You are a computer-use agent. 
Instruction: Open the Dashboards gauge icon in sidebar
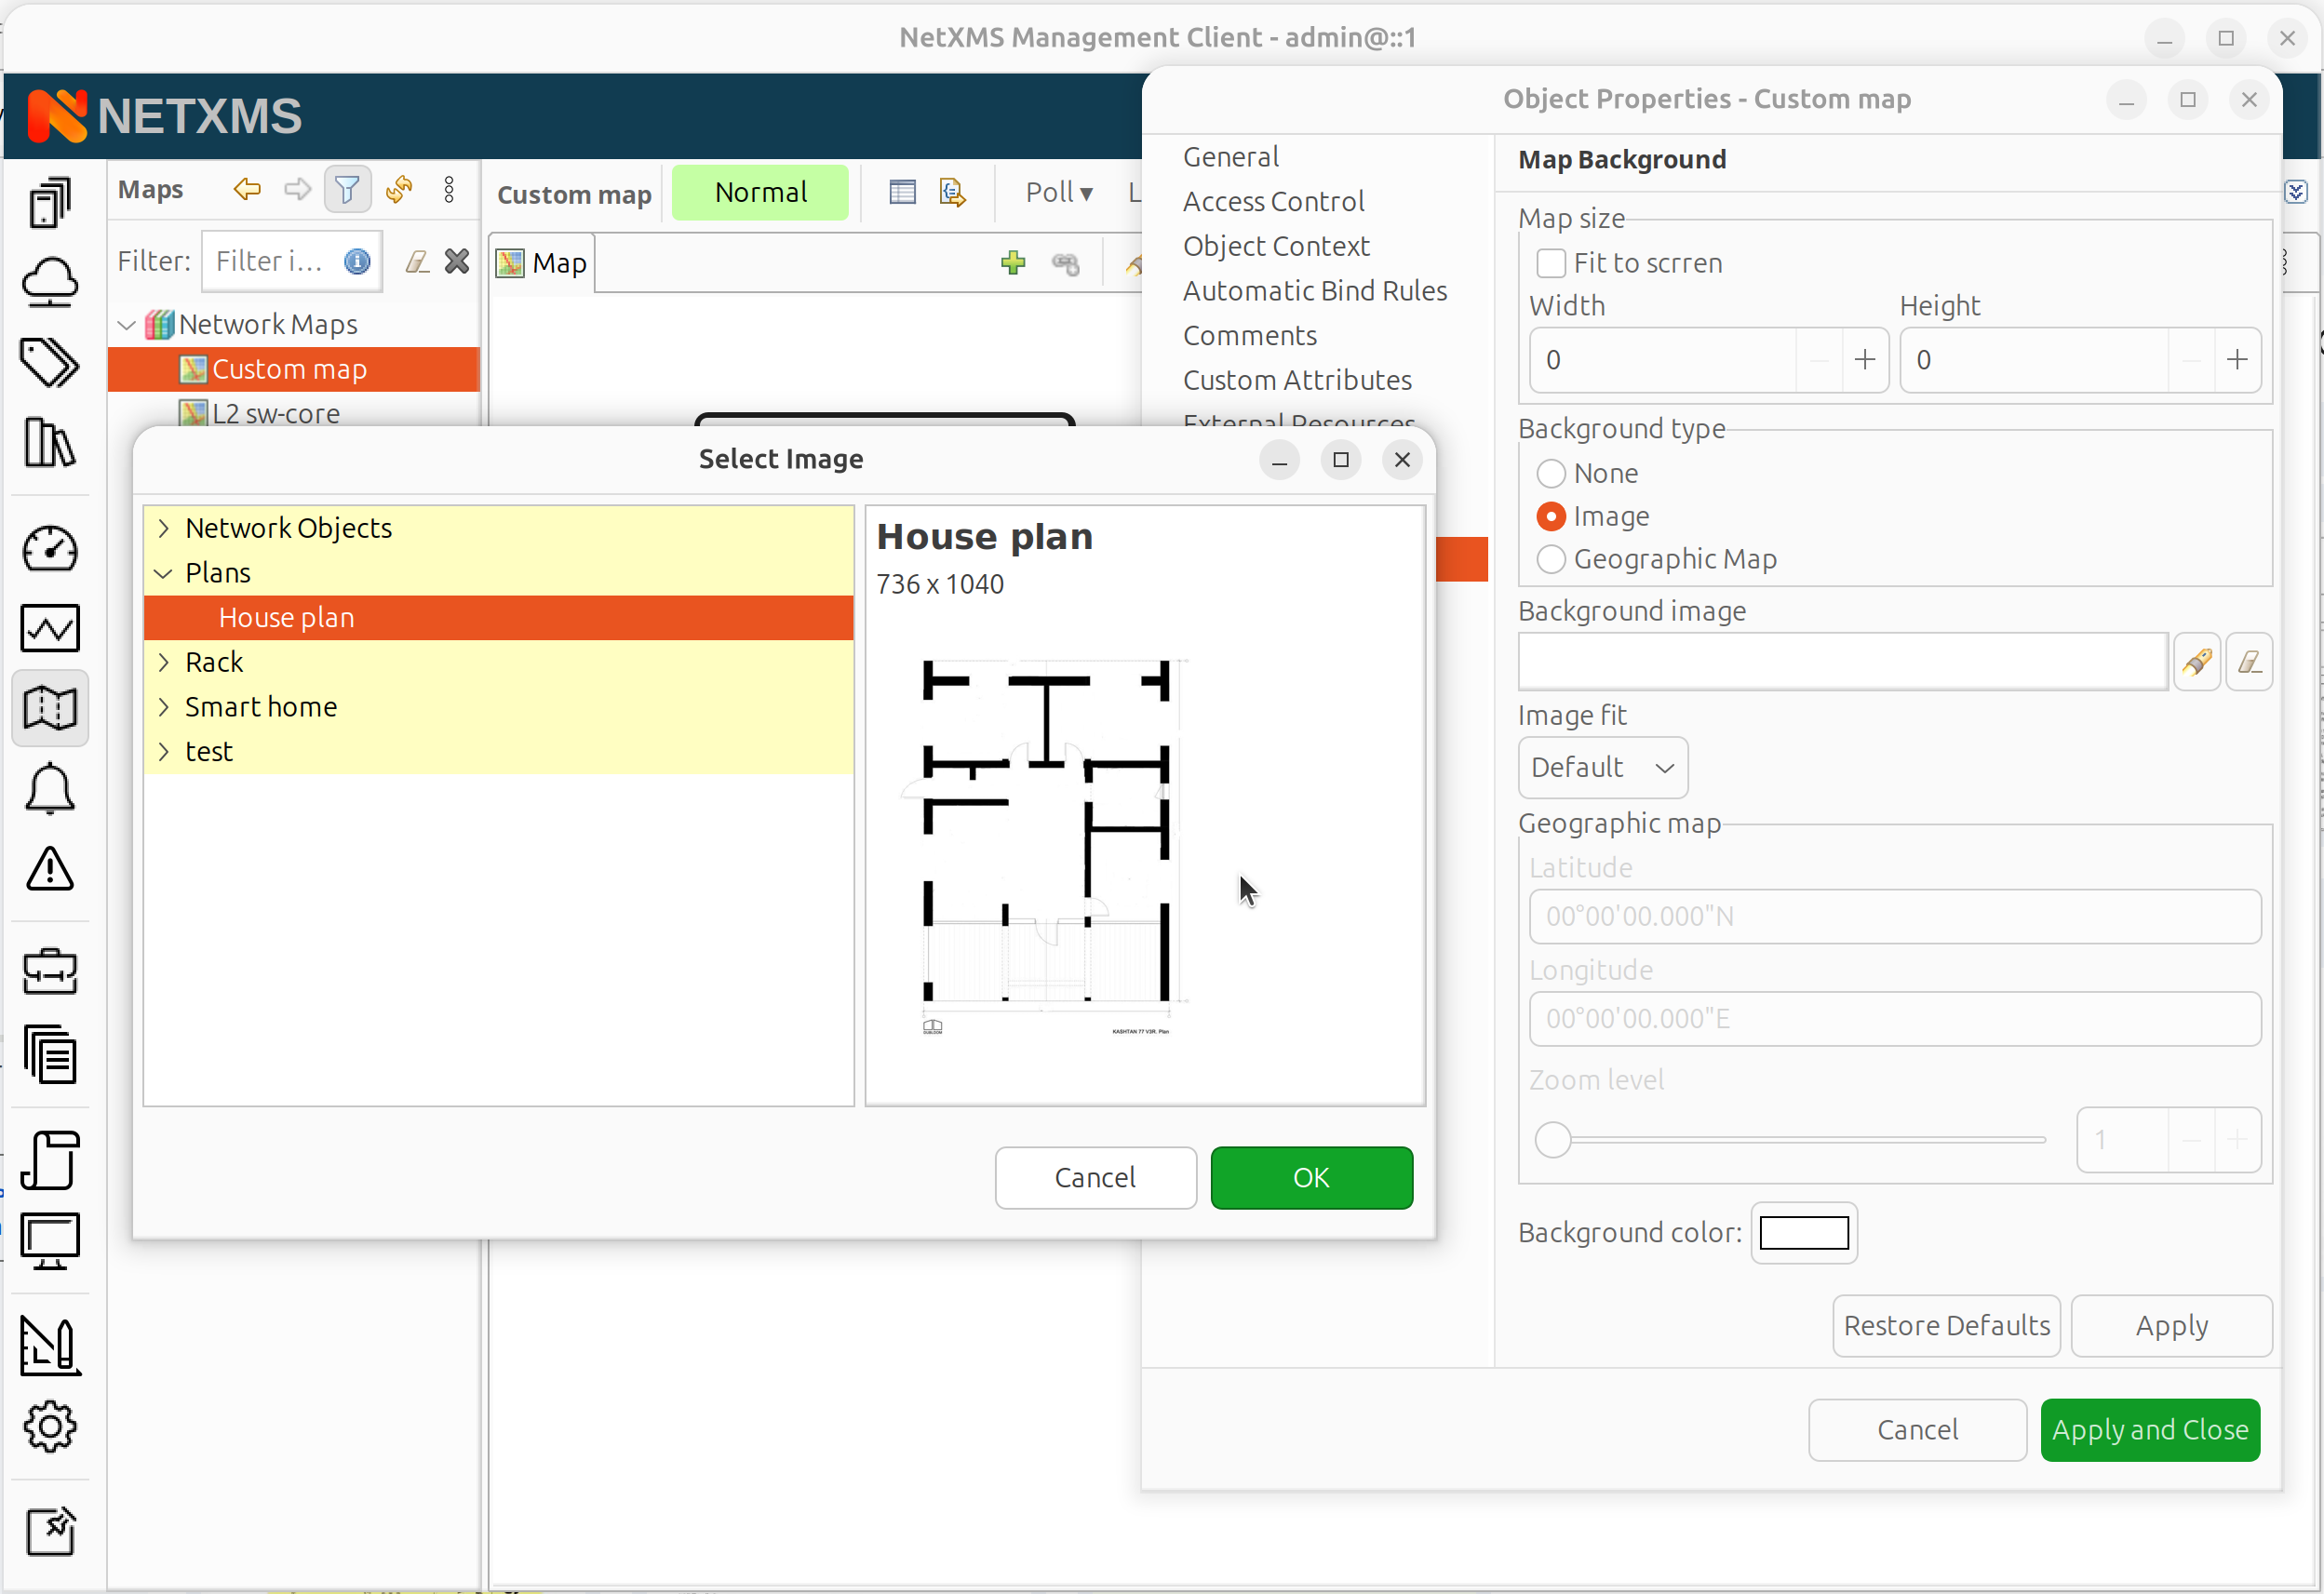pos(49,549)
